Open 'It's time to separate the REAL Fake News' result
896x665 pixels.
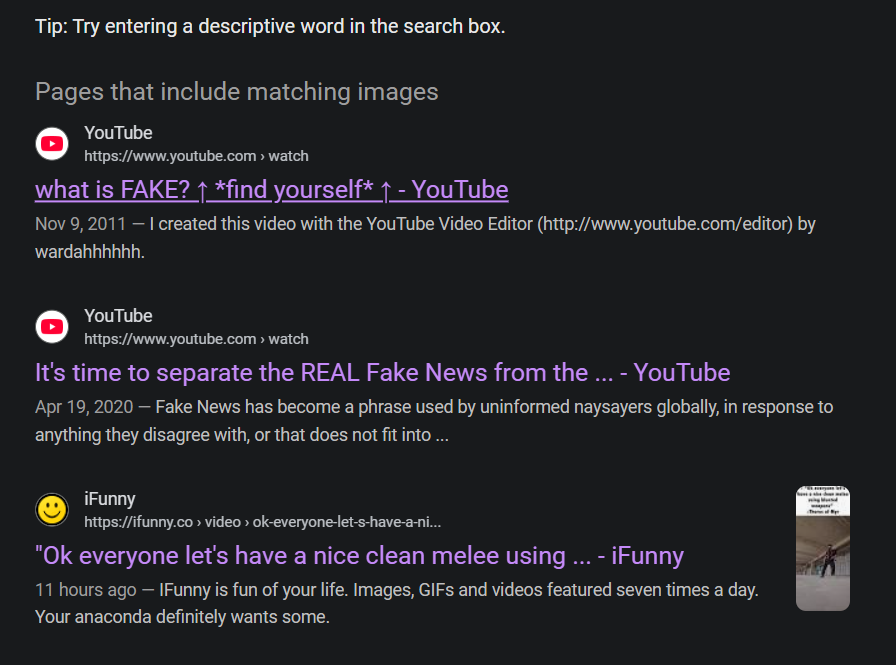tap(382, 372)
